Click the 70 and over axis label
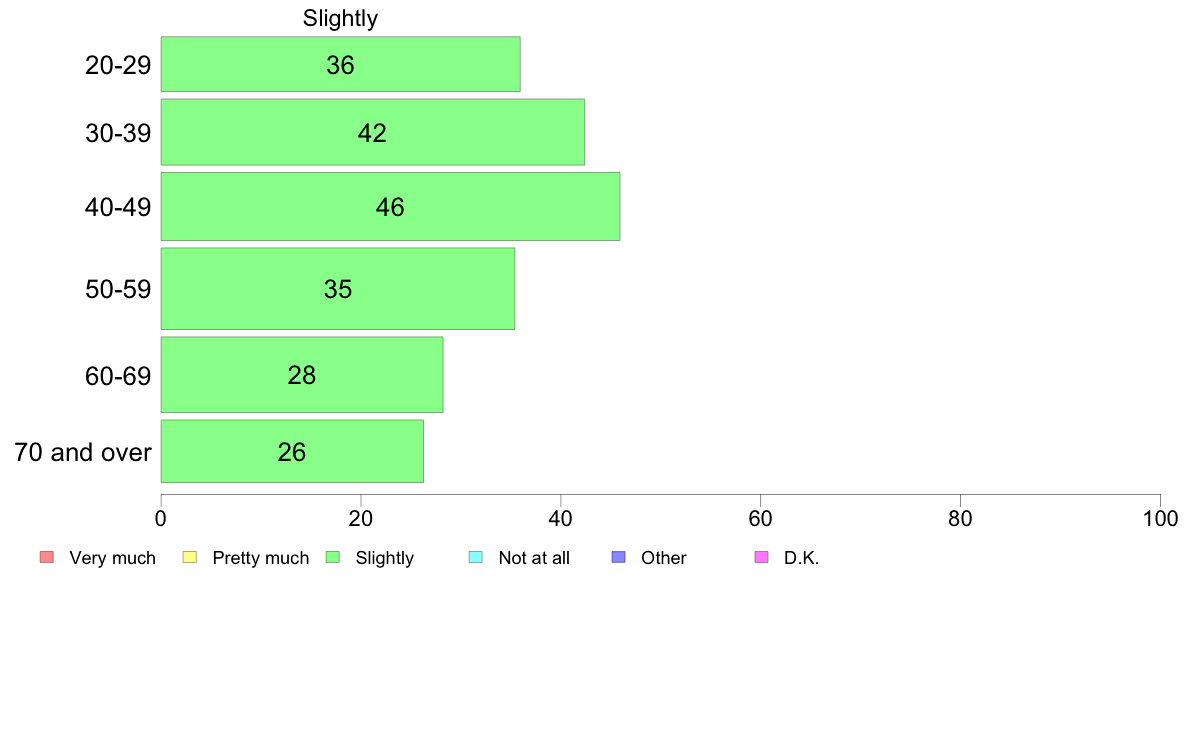This screenshot has width=1188, height=736. click(83, 453)
